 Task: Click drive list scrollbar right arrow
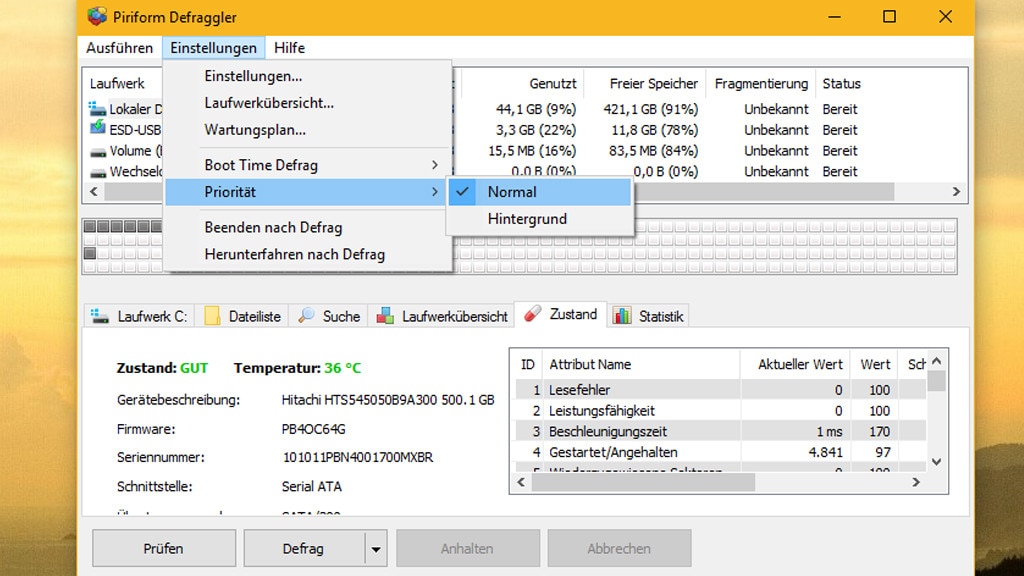tap(956, 191)
